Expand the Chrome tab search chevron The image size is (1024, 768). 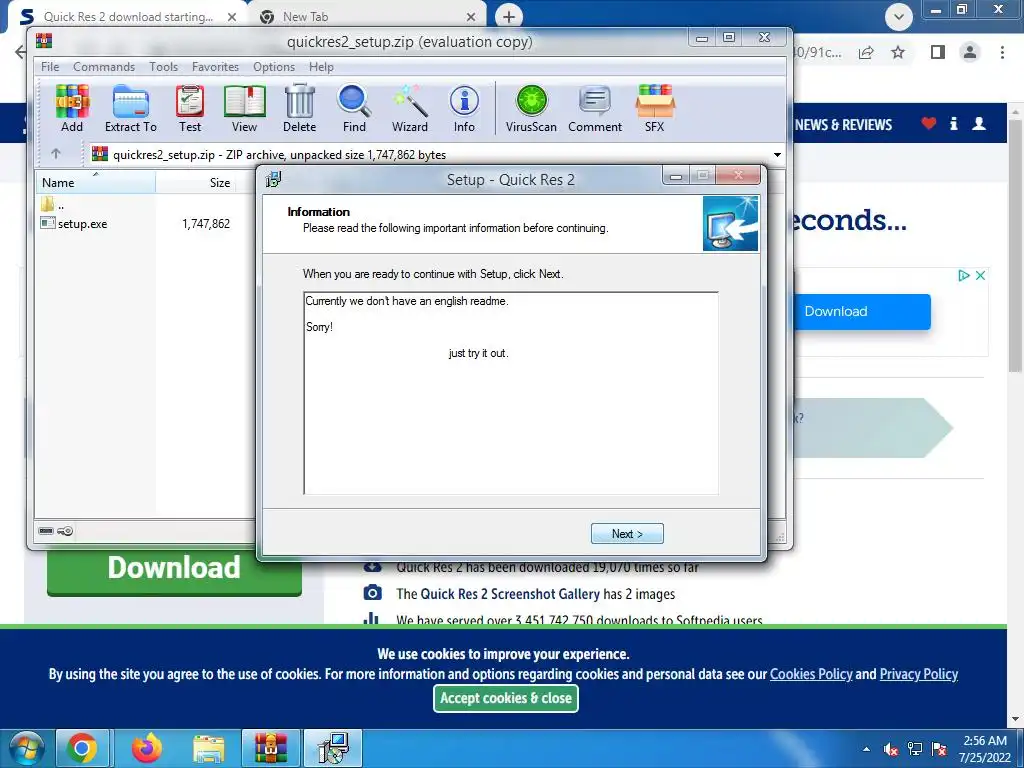(899, 17)
